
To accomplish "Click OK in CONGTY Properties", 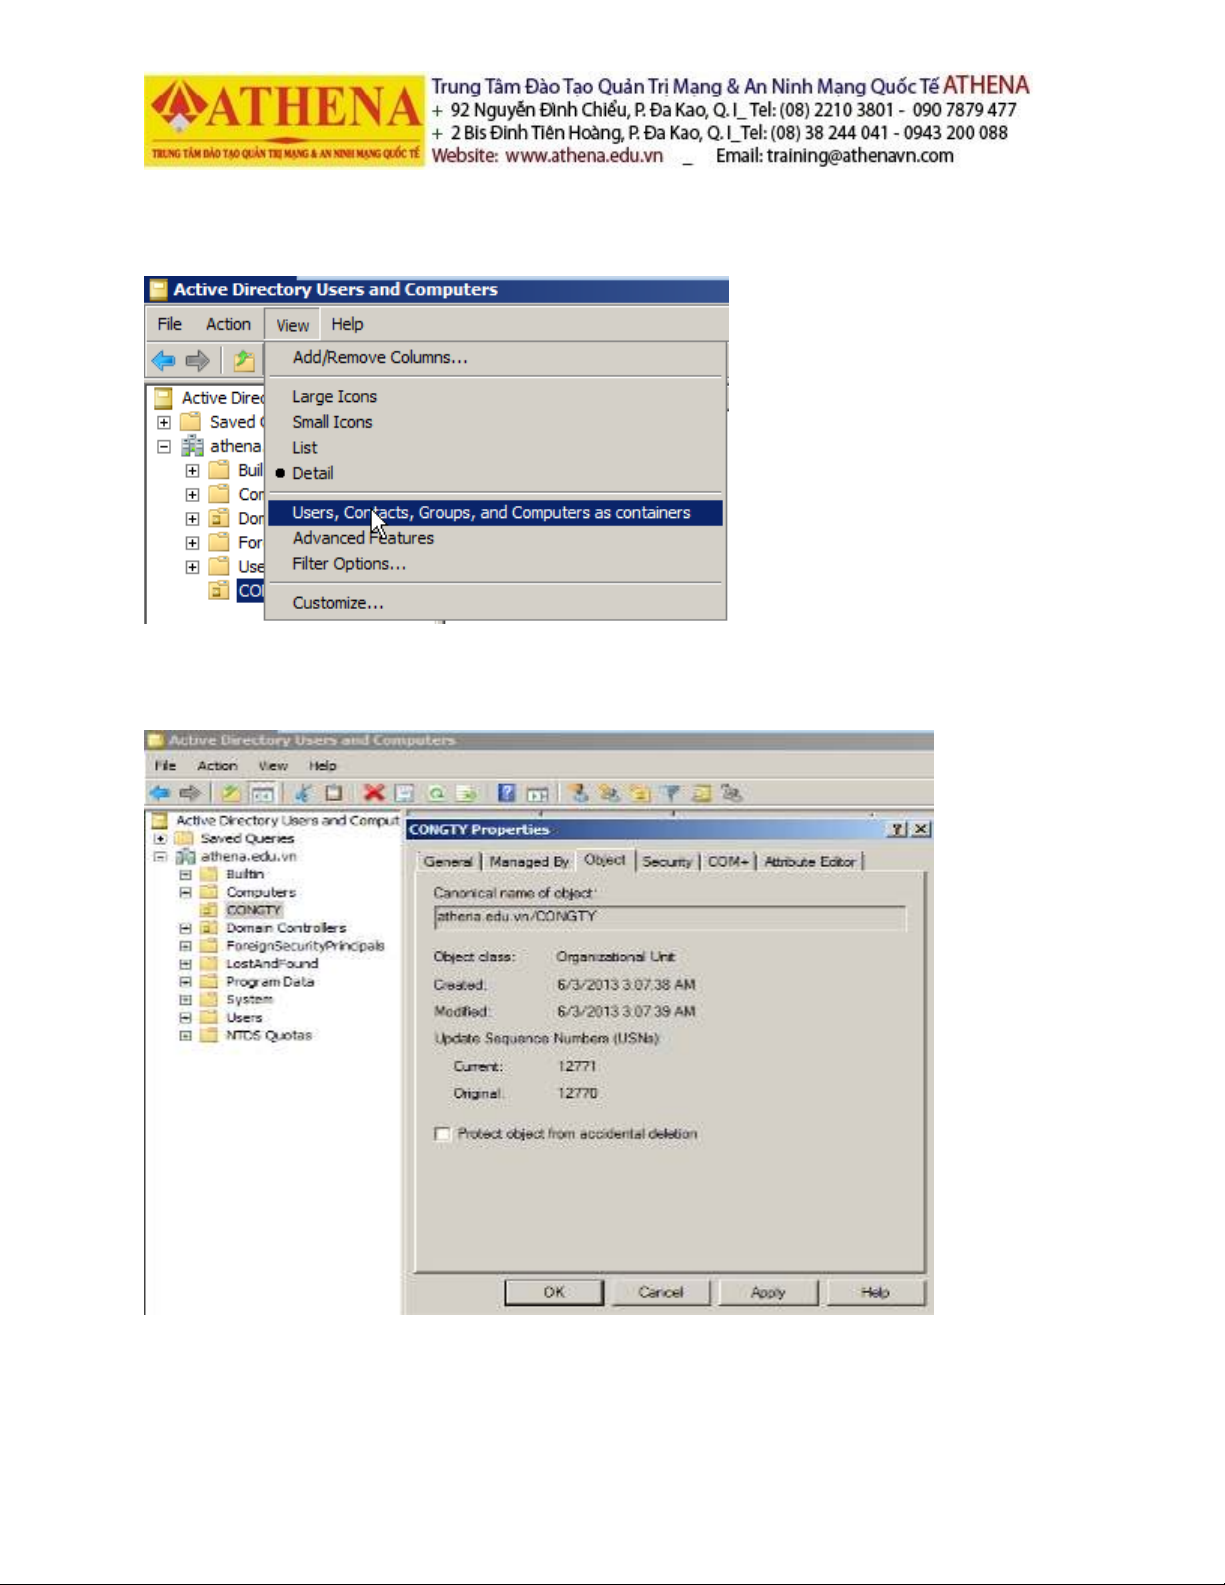I will pos(554,1292).
